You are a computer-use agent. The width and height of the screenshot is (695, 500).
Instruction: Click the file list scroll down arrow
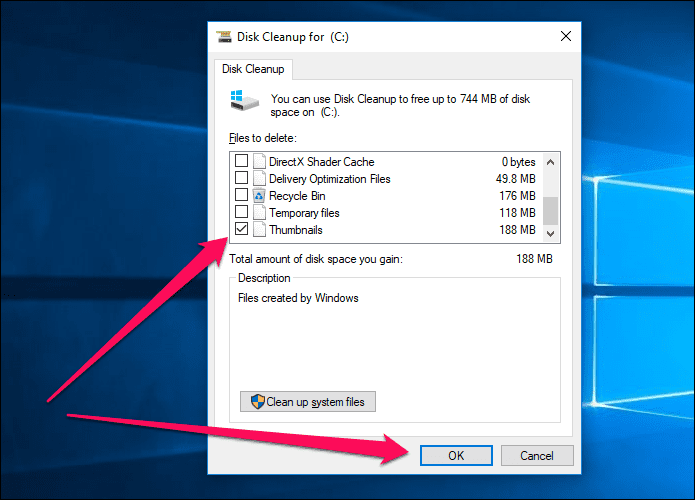coord(551,233)
